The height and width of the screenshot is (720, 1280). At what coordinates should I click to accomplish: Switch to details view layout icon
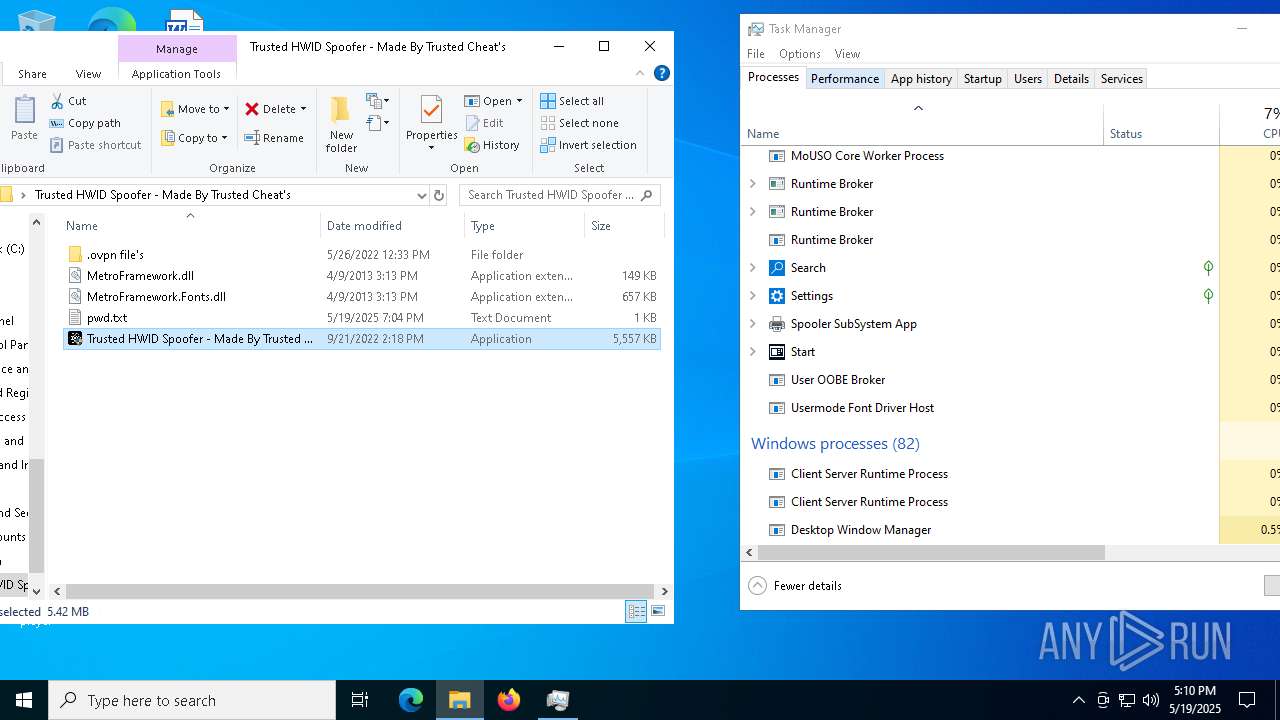636,611
